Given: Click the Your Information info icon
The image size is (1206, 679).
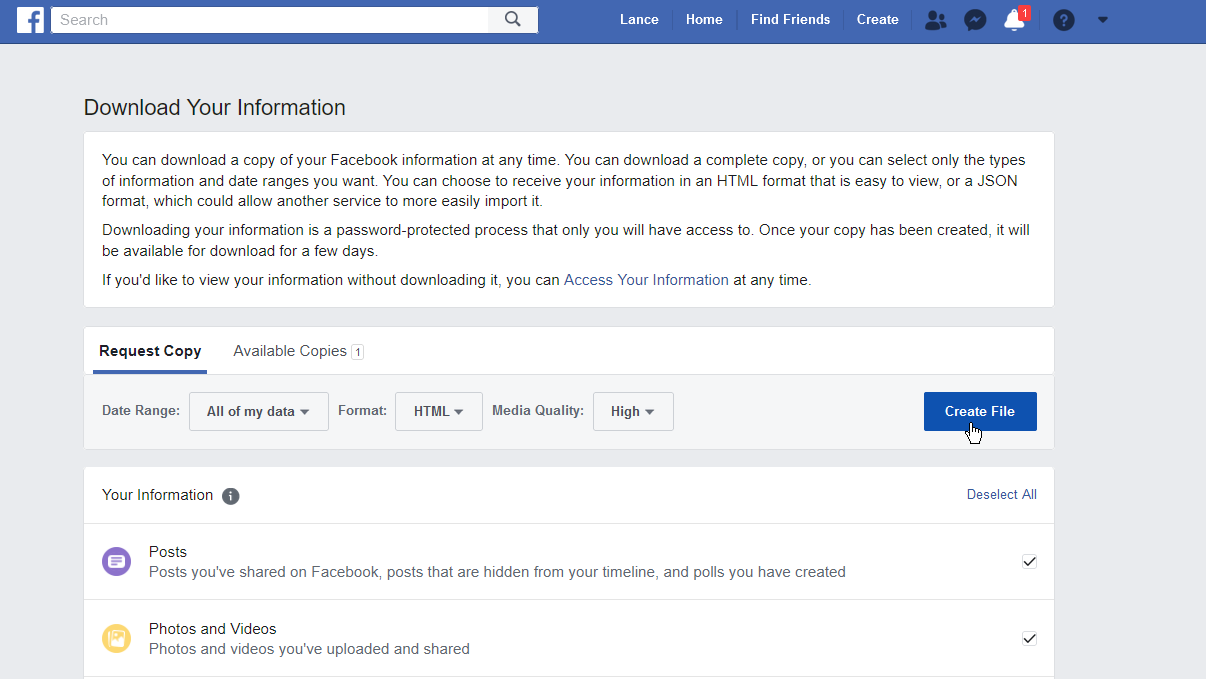Looking at the screenshot, I should click(231, 496).
